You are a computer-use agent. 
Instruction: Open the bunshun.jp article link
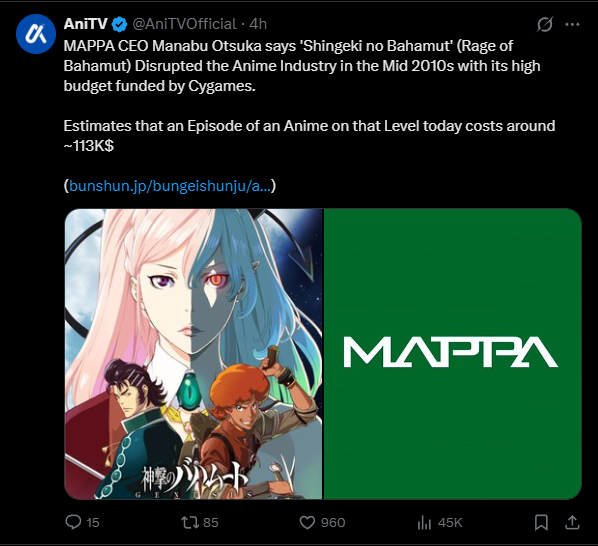pos(170,186)
